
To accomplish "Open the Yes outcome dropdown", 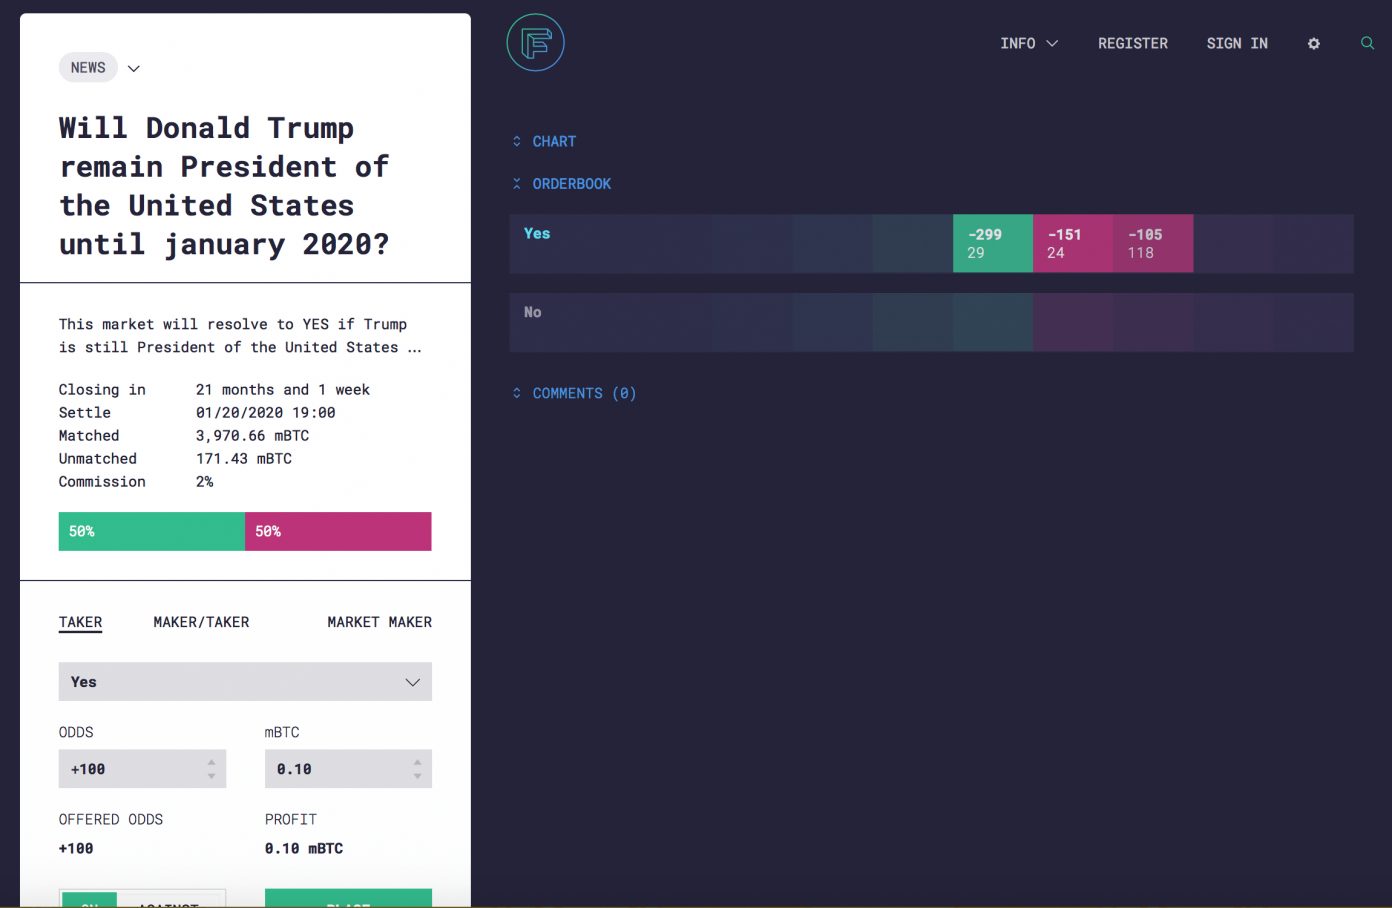I will (x=245, y=682).
